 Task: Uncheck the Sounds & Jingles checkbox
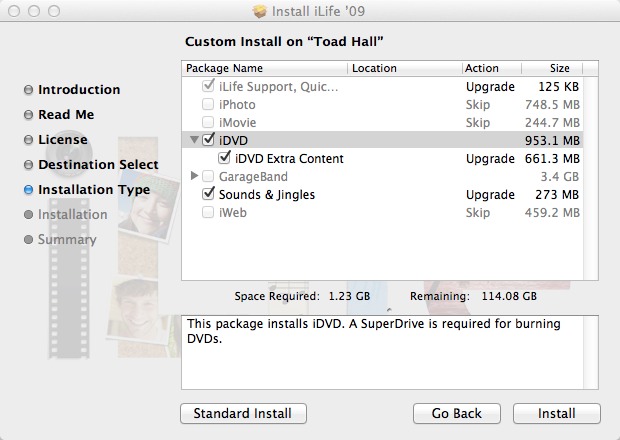pyautogui.click(x=208, y=194)
